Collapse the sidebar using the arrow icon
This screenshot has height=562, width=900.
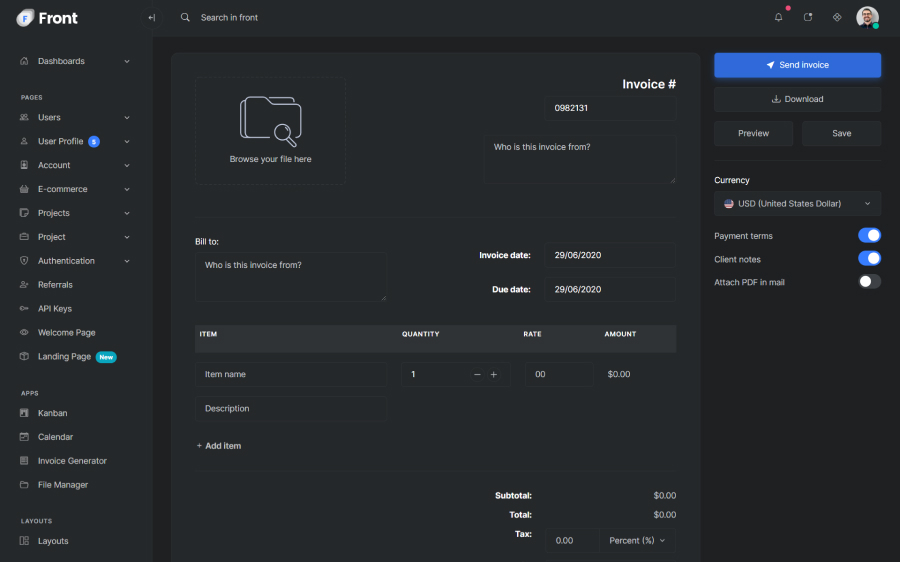151,17
